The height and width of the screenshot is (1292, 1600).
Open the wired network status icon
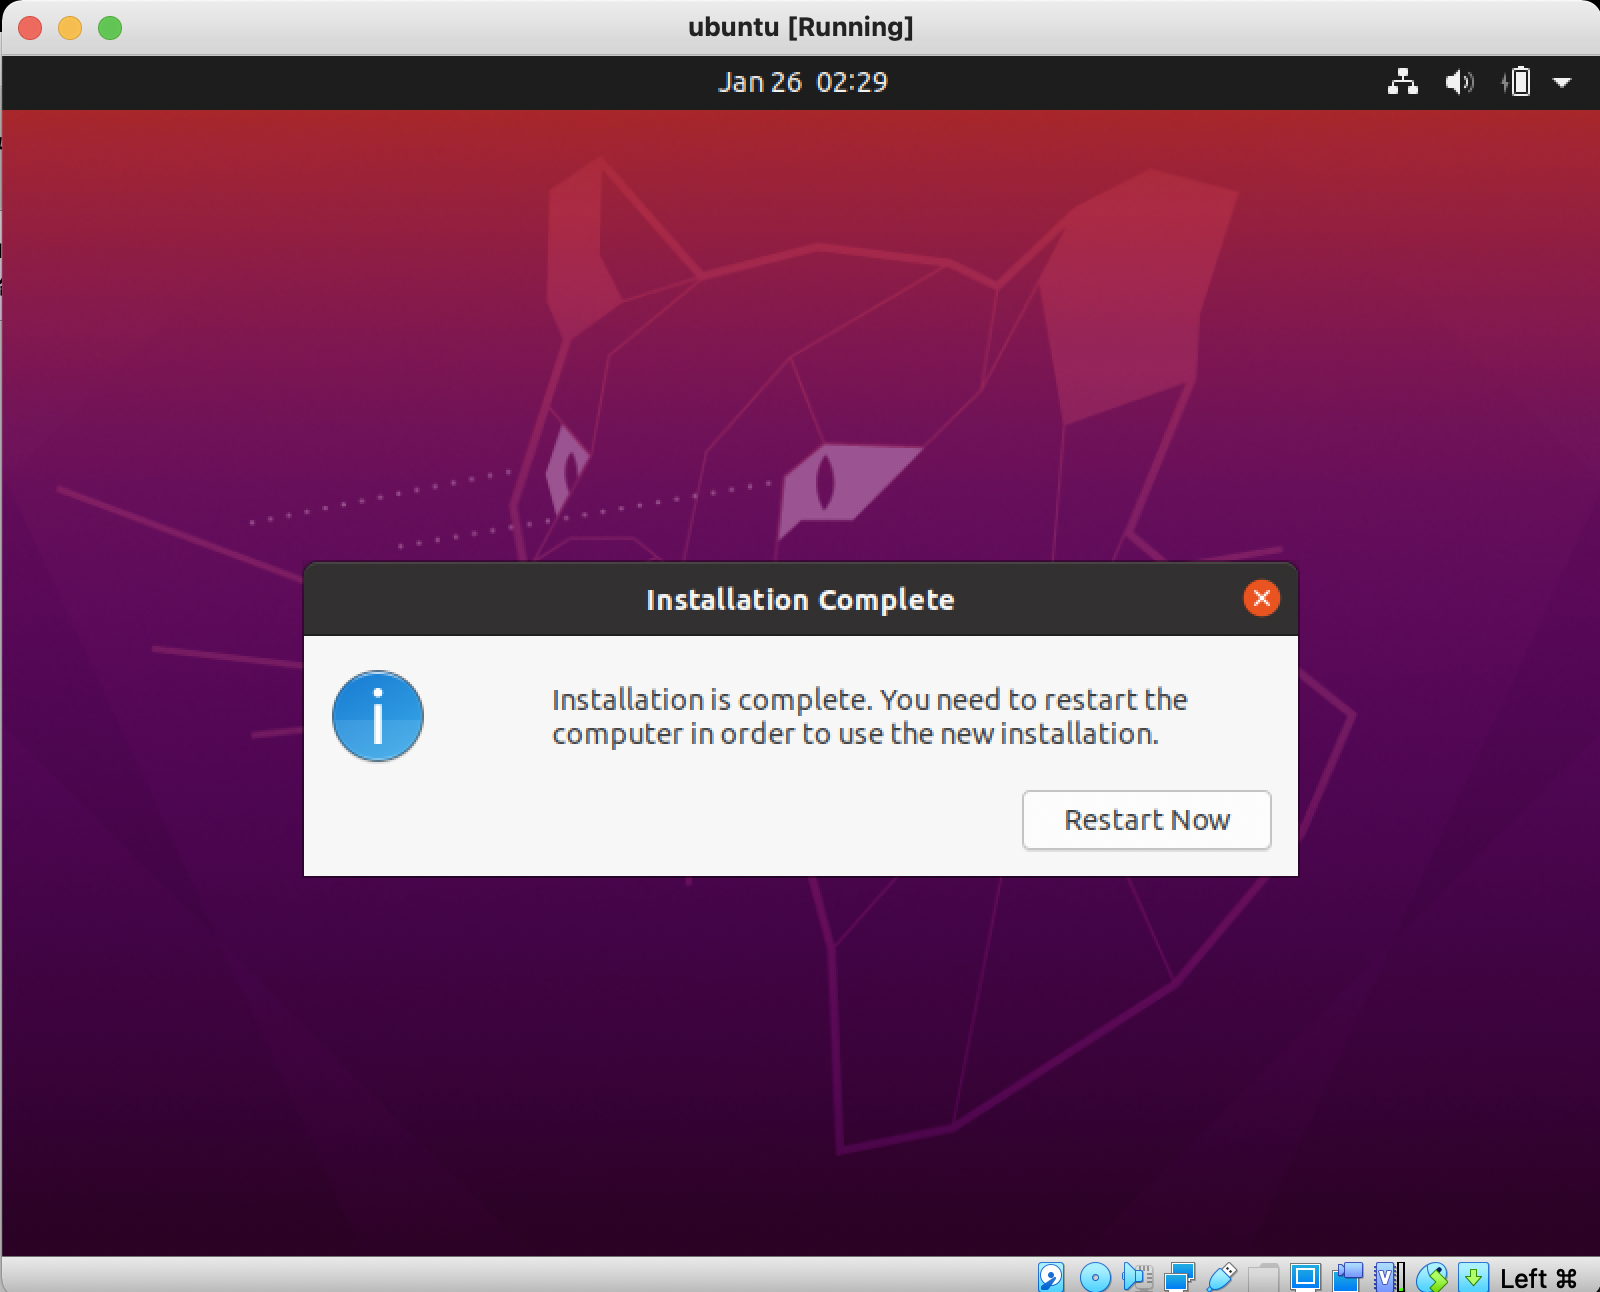click(1403, 82)
